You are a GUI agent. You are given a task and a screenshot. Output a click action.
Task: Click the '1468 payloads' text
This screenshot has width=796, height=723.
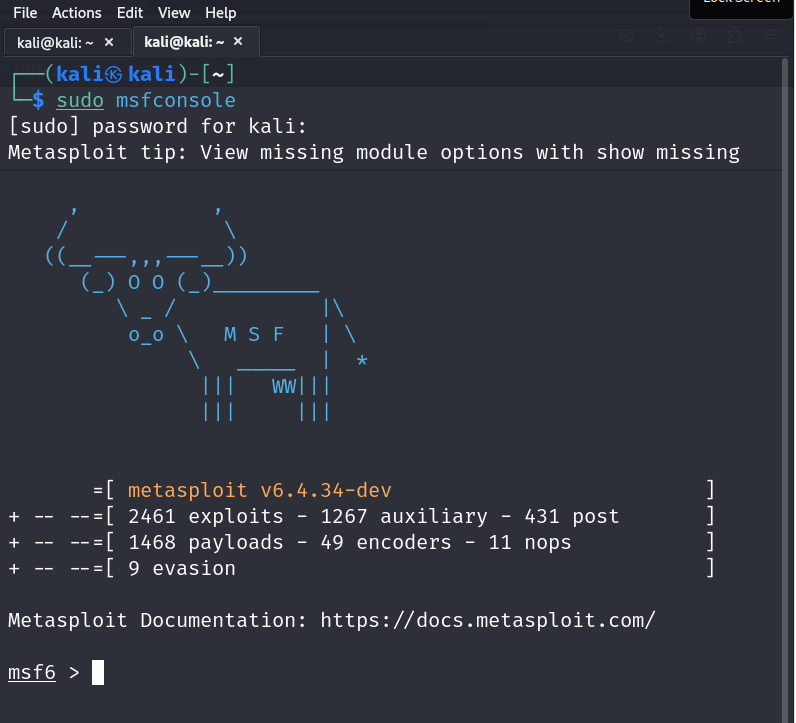click(x=206, y=542)
